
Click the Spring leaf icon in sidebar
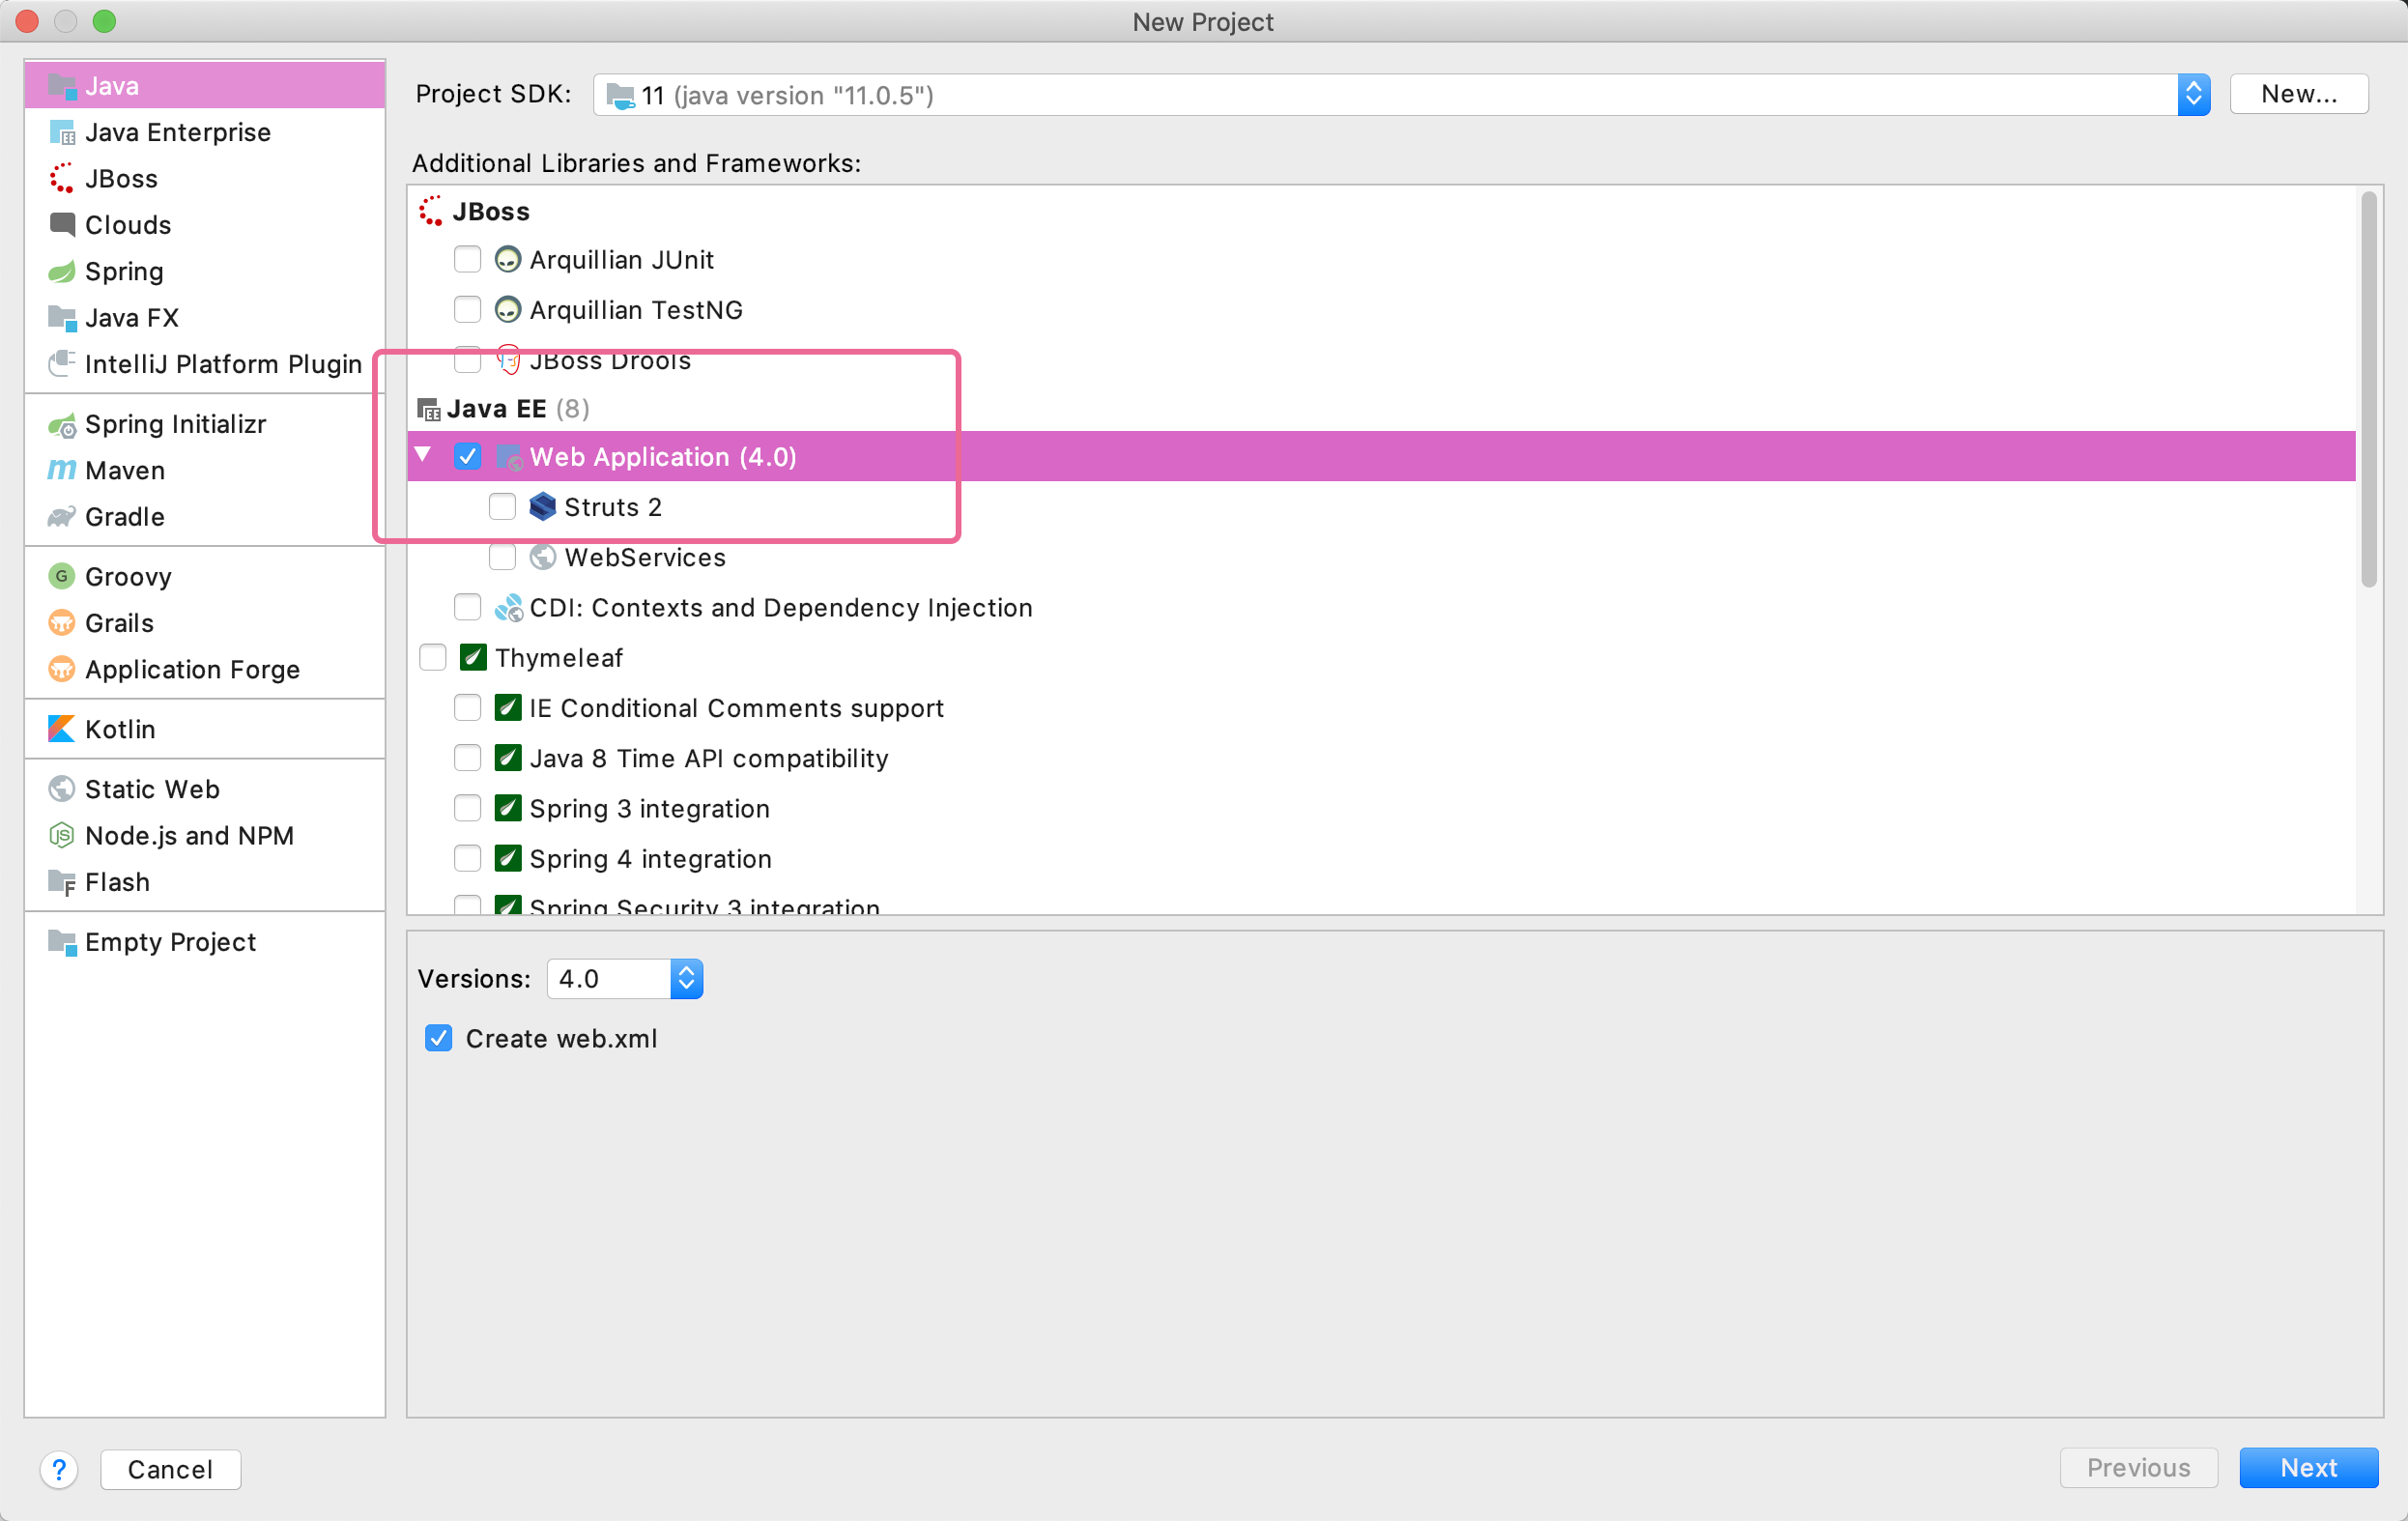click(62, 271)
